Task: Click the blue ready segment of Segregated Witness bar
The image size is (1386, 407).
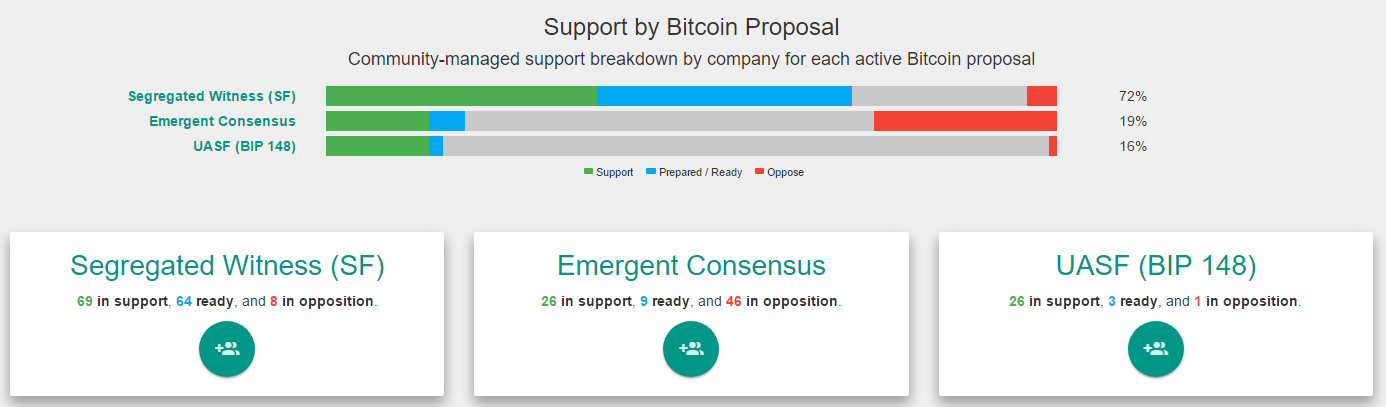Action: tap(725, 96)
